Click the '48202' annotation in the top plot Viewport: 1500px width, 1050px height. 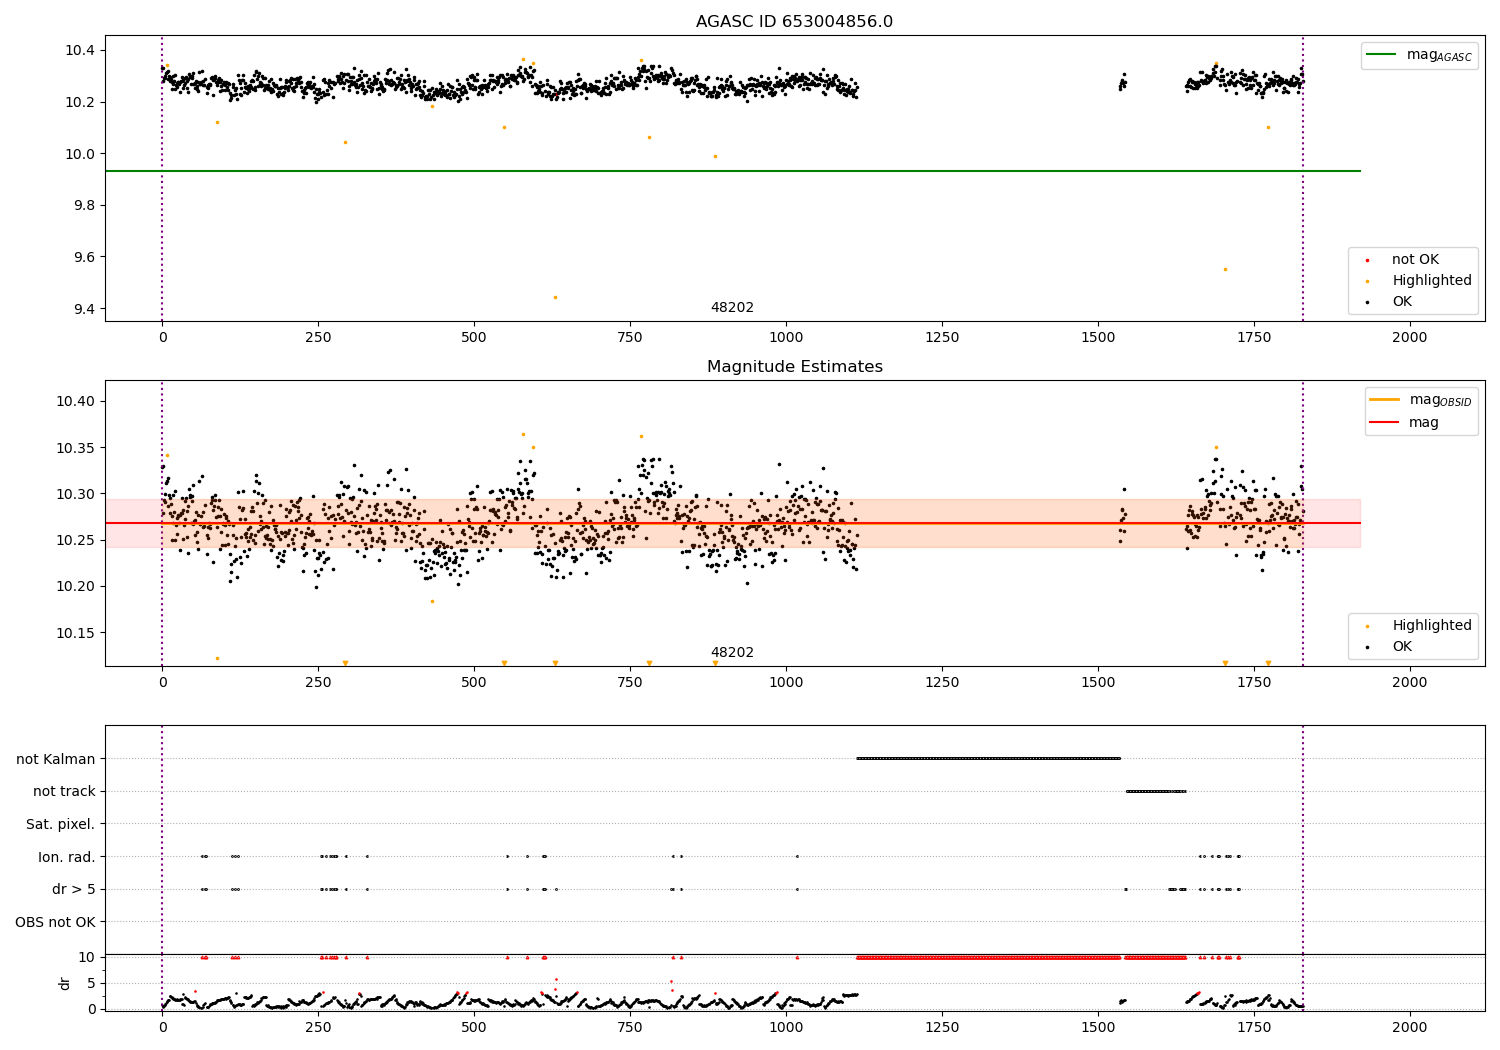point(732,308)
